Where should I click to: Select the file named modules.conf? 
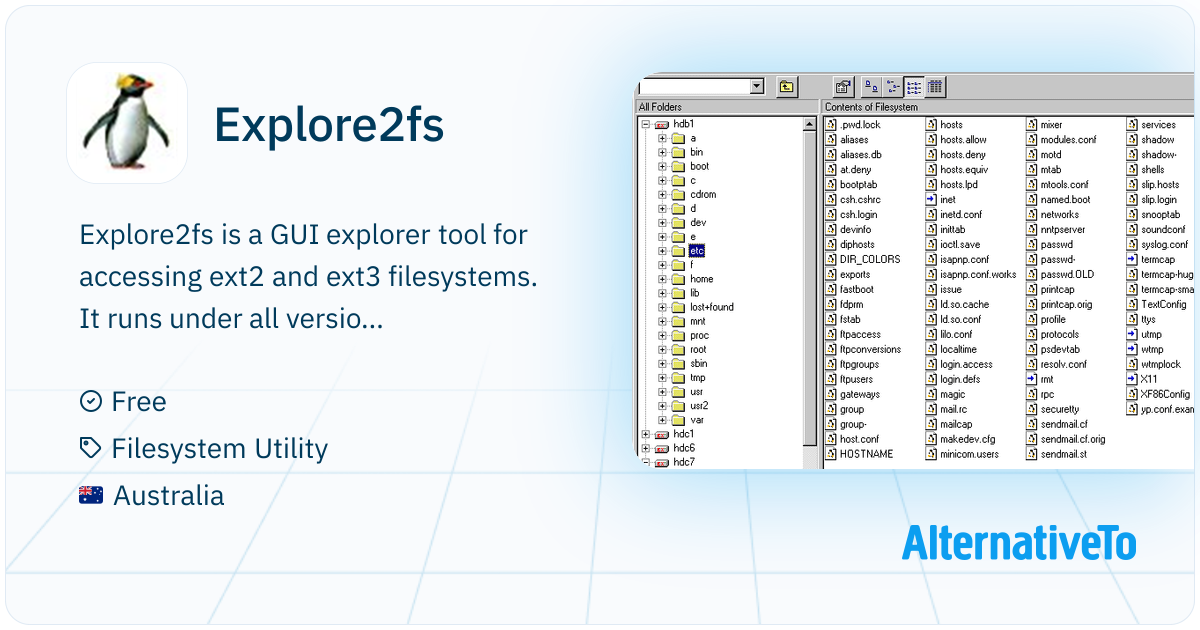coord(1068,140)
